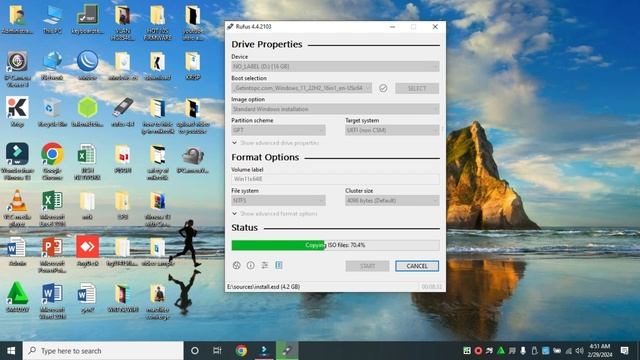Click the taskbar search box
Screen dimensions: 640x360
point(103,351)
